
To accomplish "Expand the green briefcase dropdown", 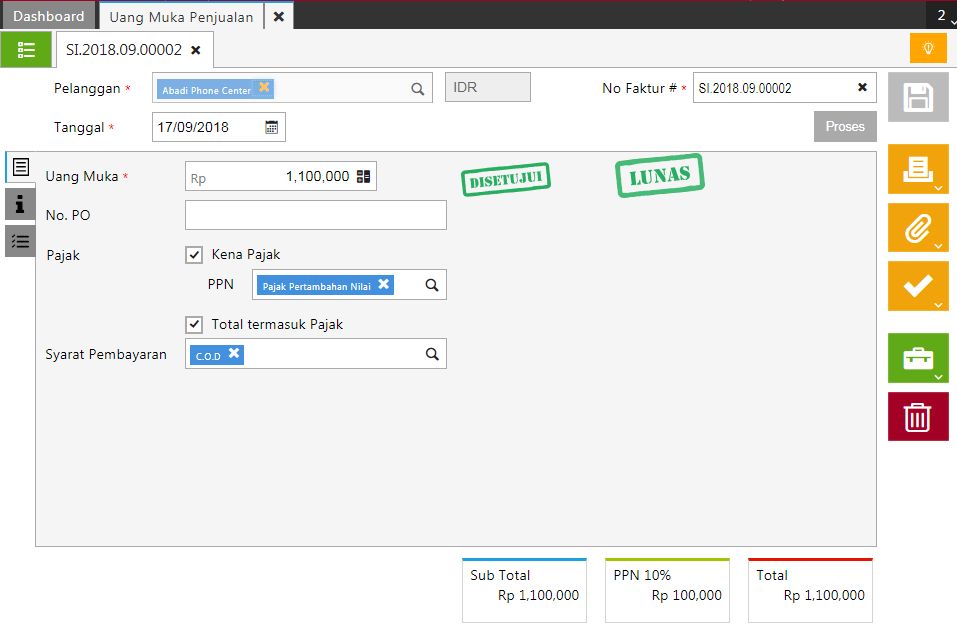I will coord(938,377).
